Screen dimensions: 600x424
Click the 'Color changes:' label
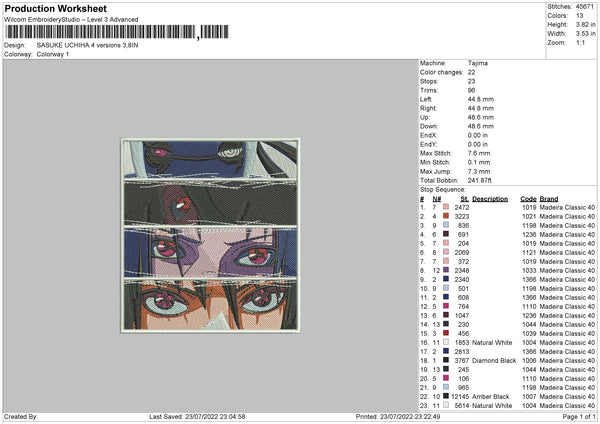(x=442, y=72)
